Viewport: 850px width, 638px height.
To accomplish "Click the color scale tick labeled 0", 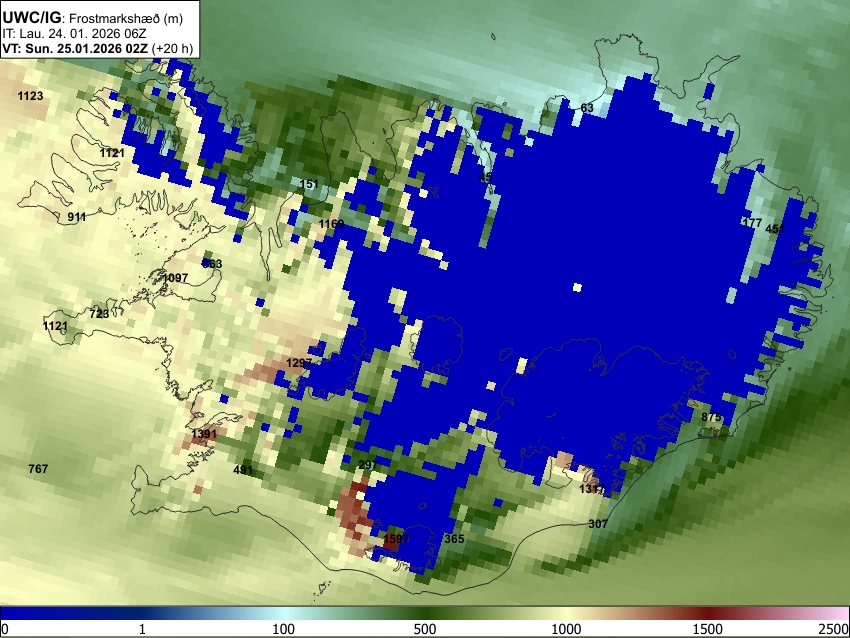I will (5, 629).
